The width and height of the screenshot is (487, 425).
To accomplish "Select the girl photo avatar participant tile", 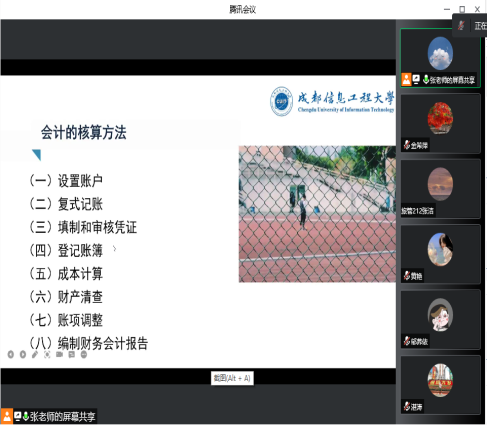I will 440,254.
